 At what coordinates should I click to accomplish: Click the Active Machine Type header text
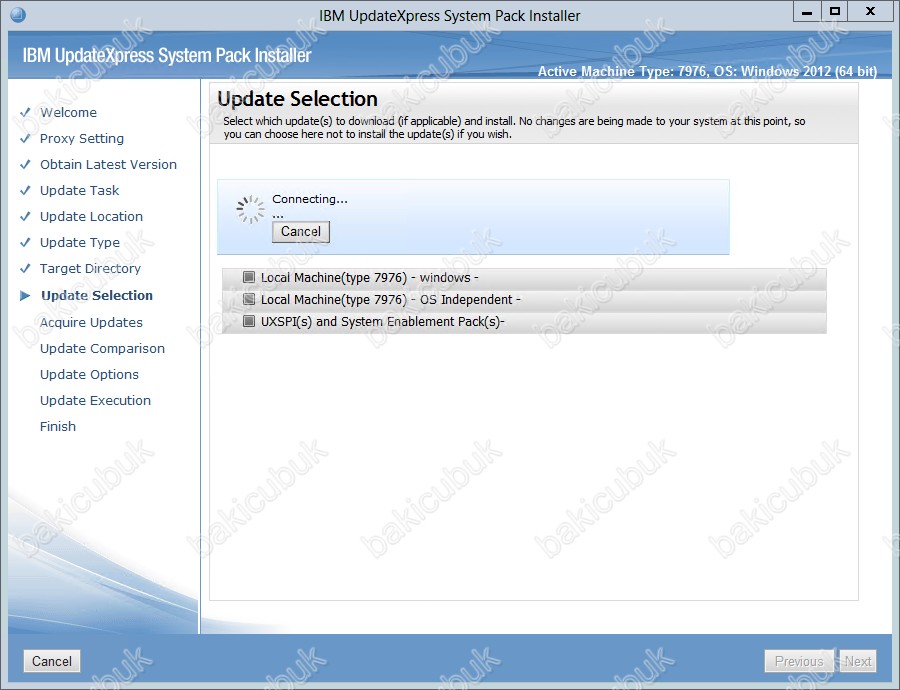[707, 72]
